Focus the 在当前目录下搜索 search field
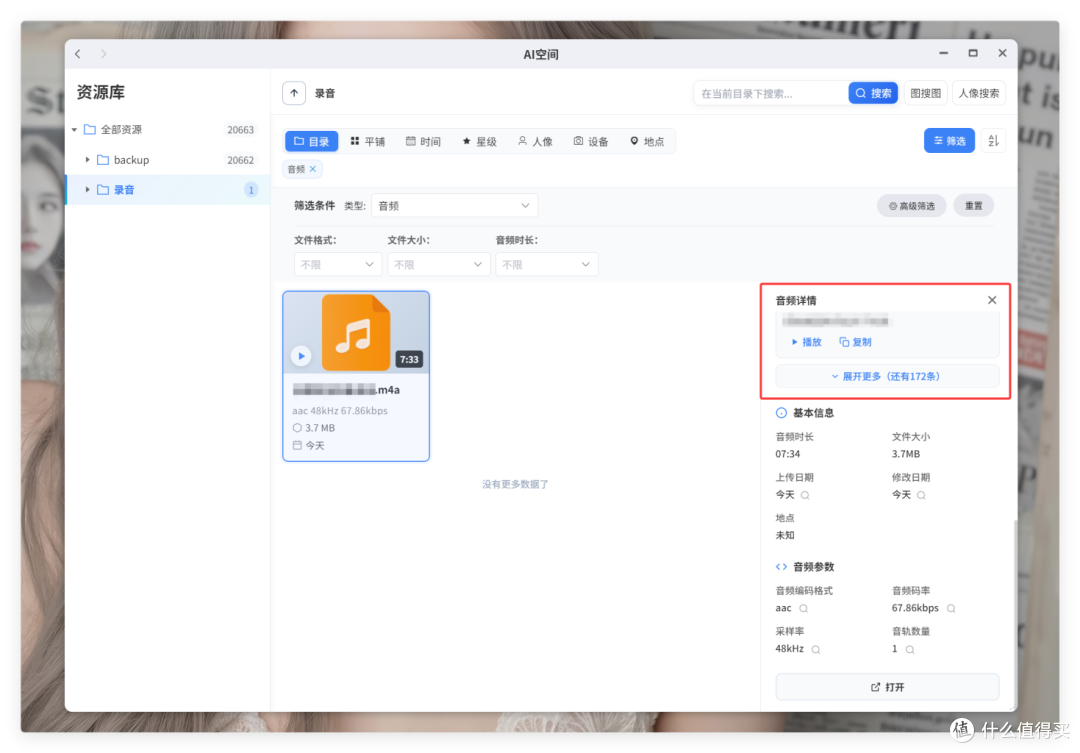The height and width of the screenshot is (753, 1080). (x=771, y=93)
